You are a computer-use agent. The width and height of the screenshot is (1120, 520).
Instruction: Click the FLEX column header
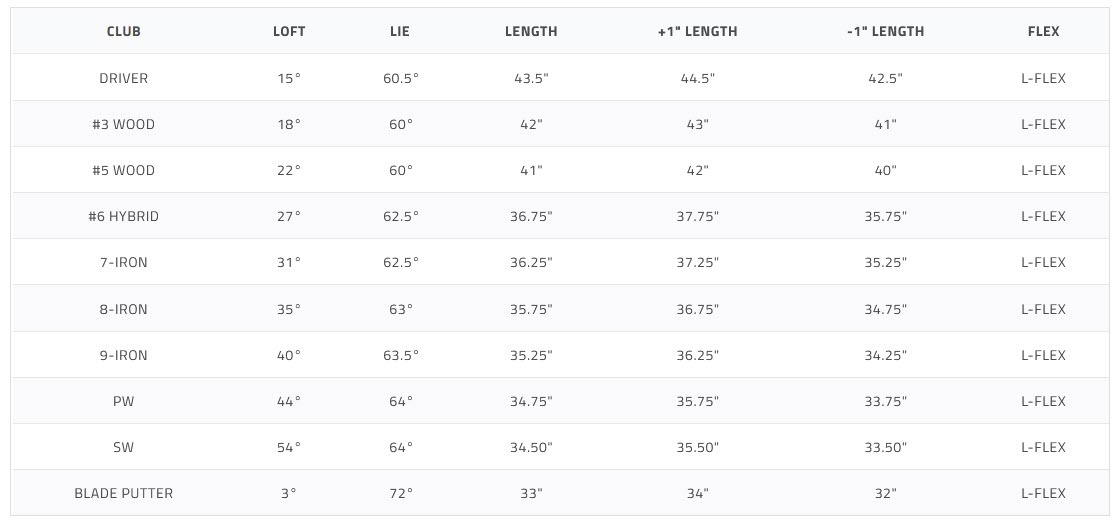pos(1044,31)
